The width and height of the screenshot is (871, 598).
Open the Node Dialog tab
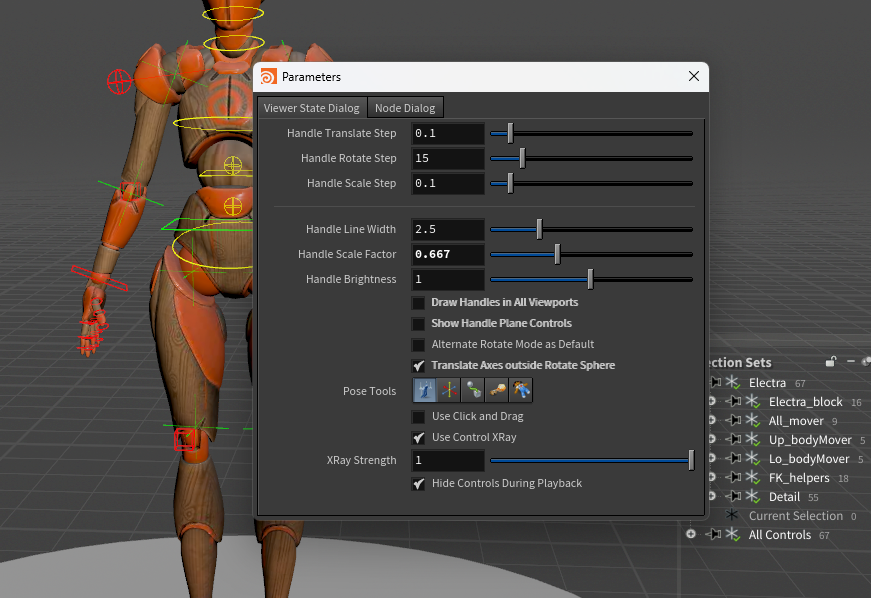click(x=405, y=108)
